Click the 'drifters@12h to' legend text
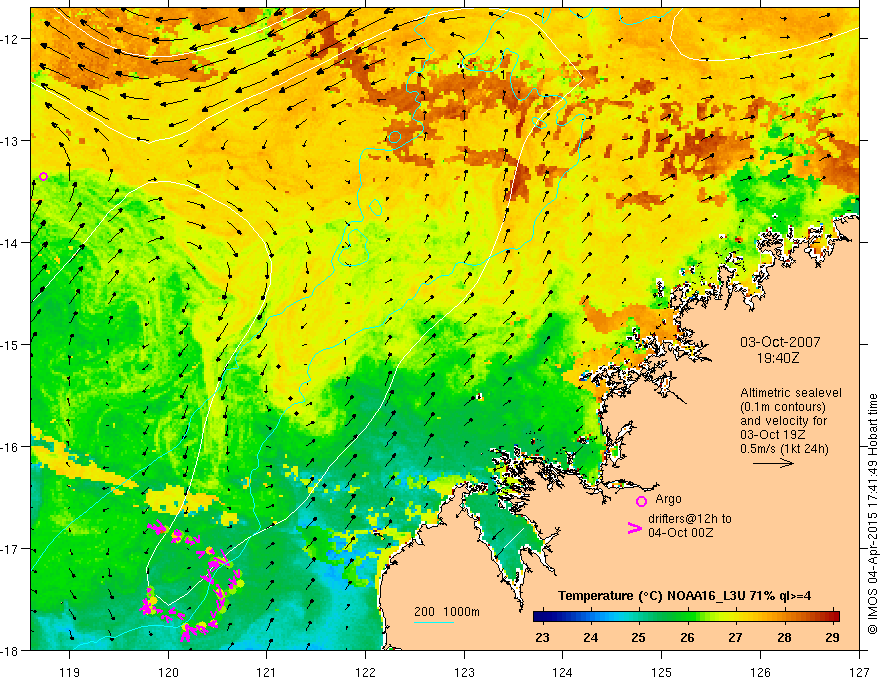The image size is (880, 680). pos(690,519)
